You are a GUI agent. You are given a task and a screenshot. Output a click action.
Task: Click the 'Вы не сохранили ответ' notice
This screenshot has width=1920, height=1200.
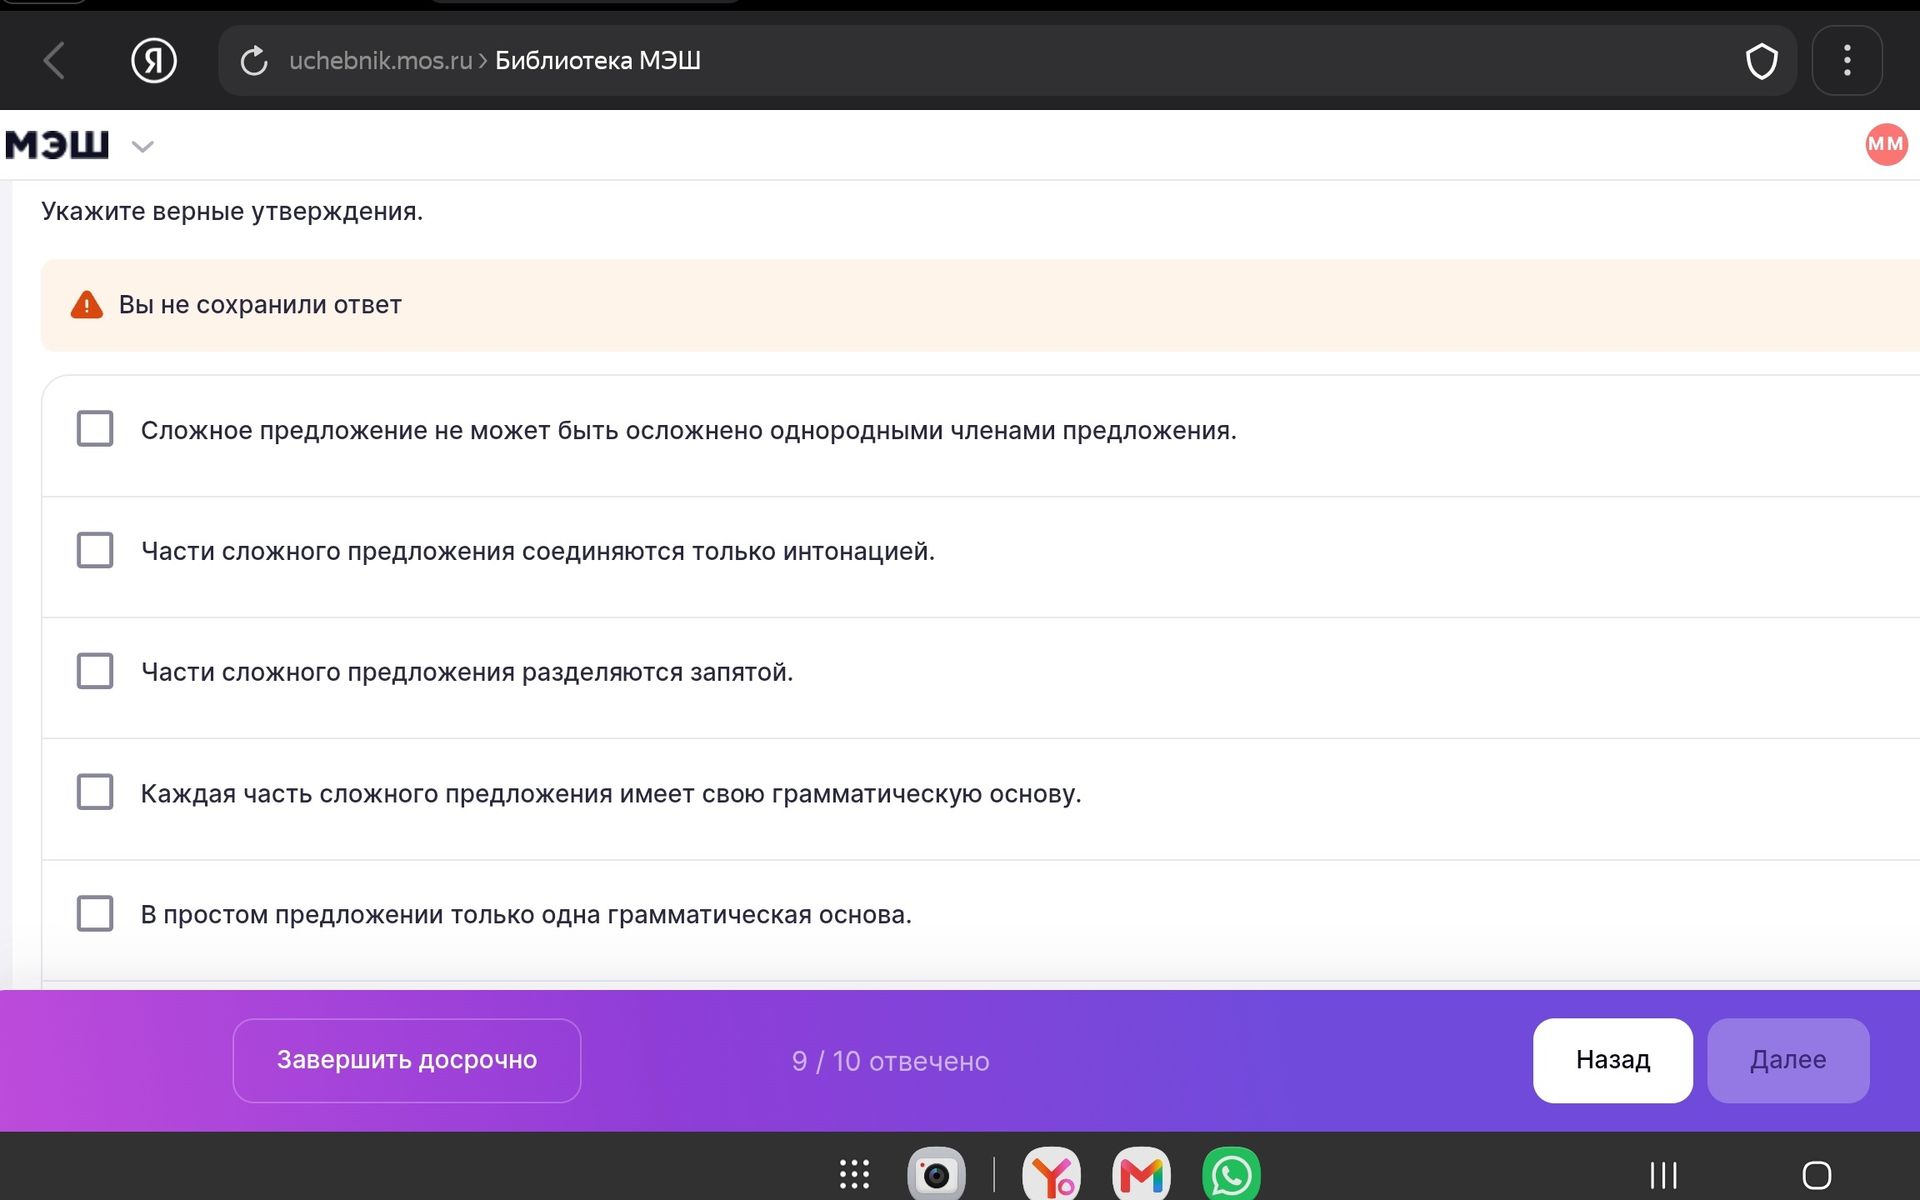[980, 305]
